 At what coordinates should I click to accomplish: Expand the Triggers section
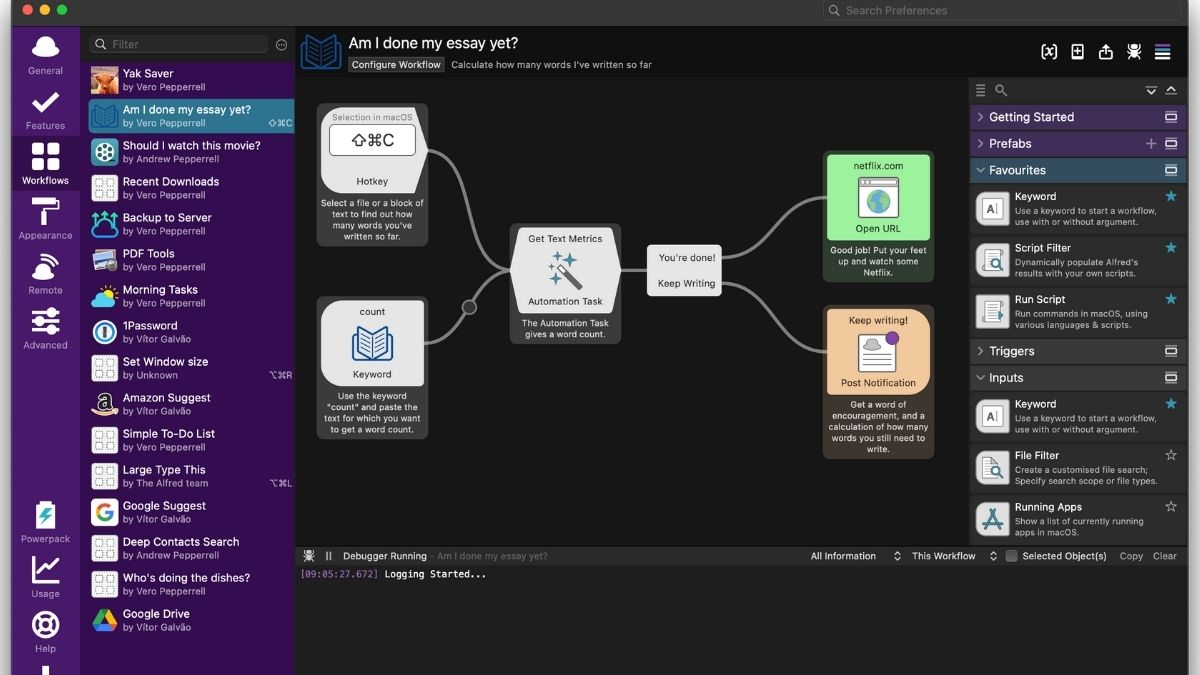[x=980, y=351]
